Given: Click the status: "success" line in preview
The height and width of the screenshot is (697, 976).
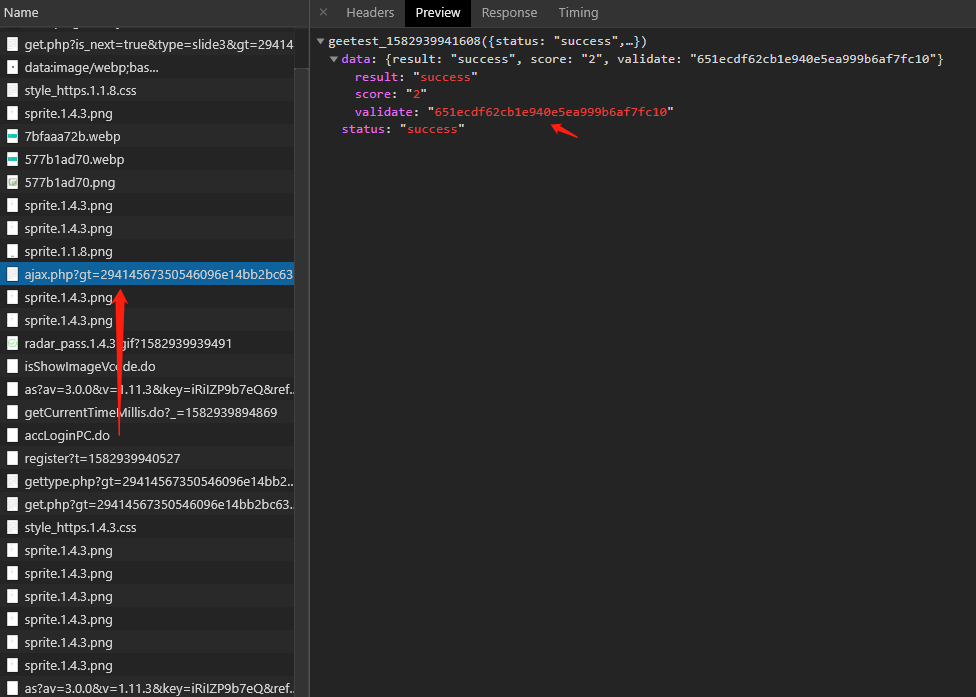Looking at the screenshot, I should [403, 129].
